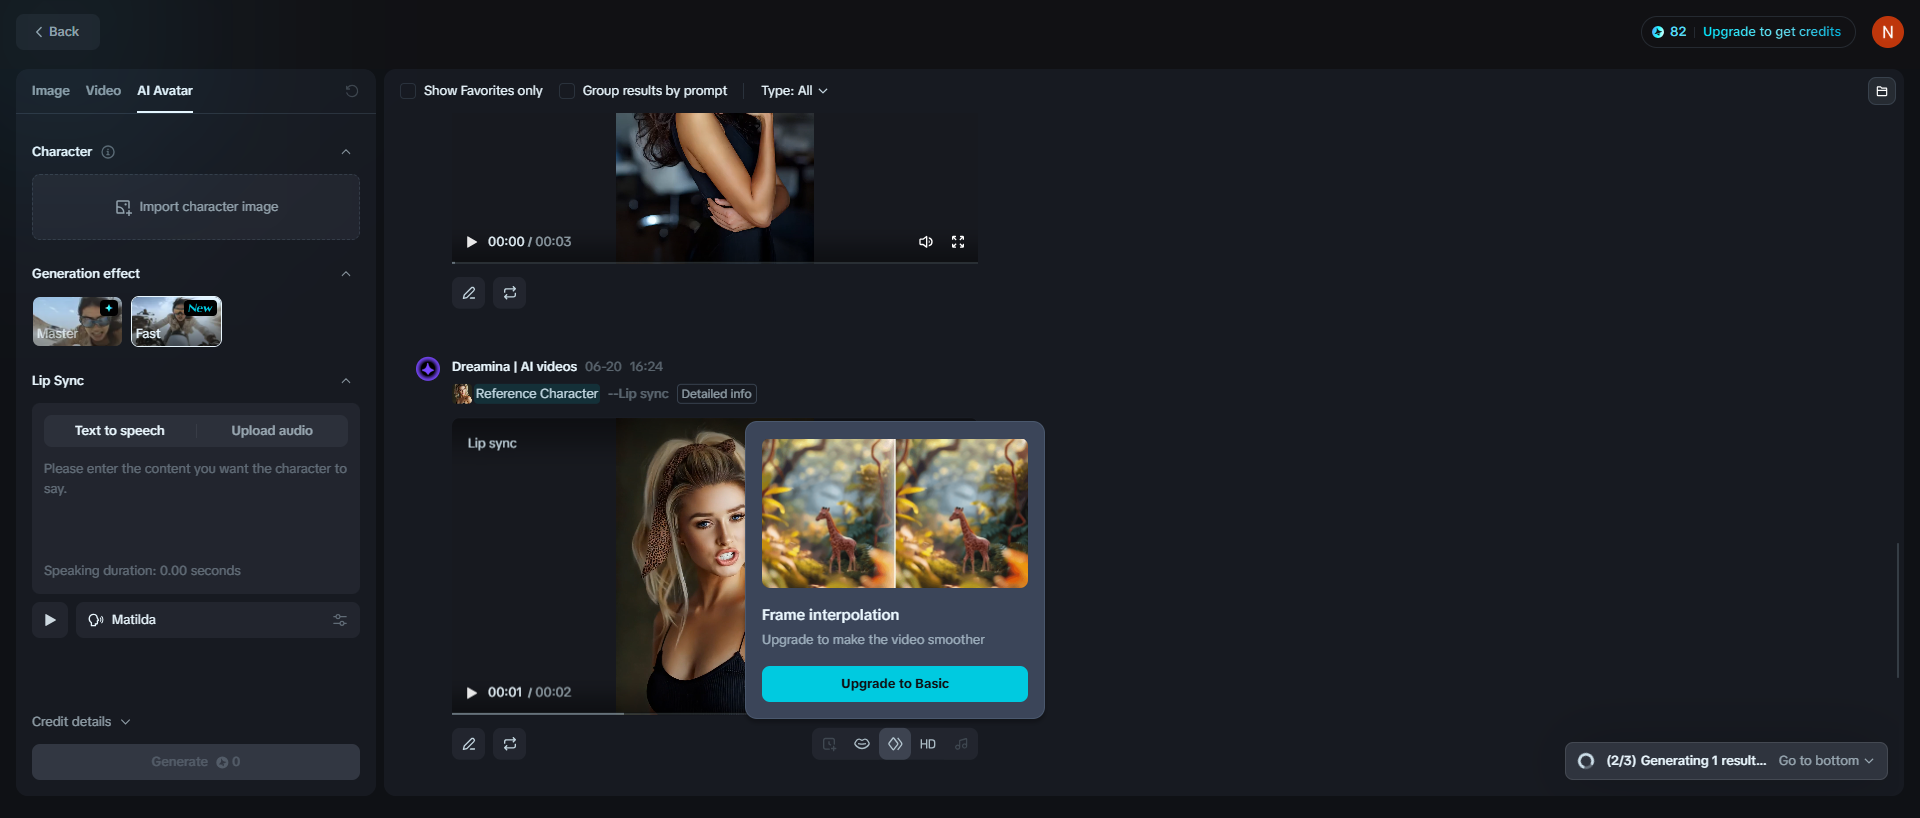Click the frame interpolation icon
Image resolution: width=1920 pixels, height=818 pixels.
tap(895, 744)
